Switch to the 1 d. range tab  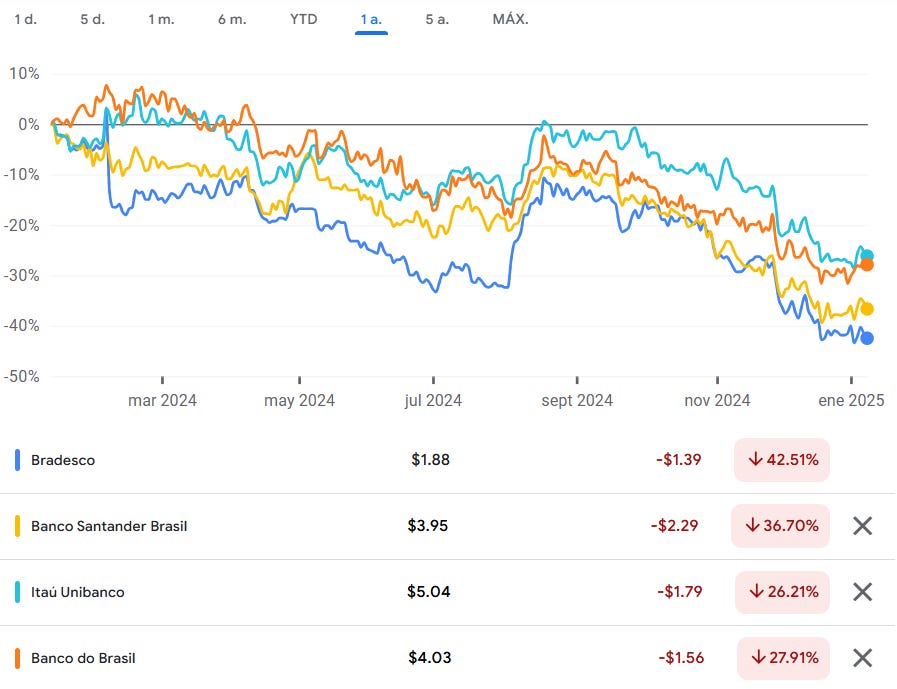pyautogui.click(x=26, y=19)
